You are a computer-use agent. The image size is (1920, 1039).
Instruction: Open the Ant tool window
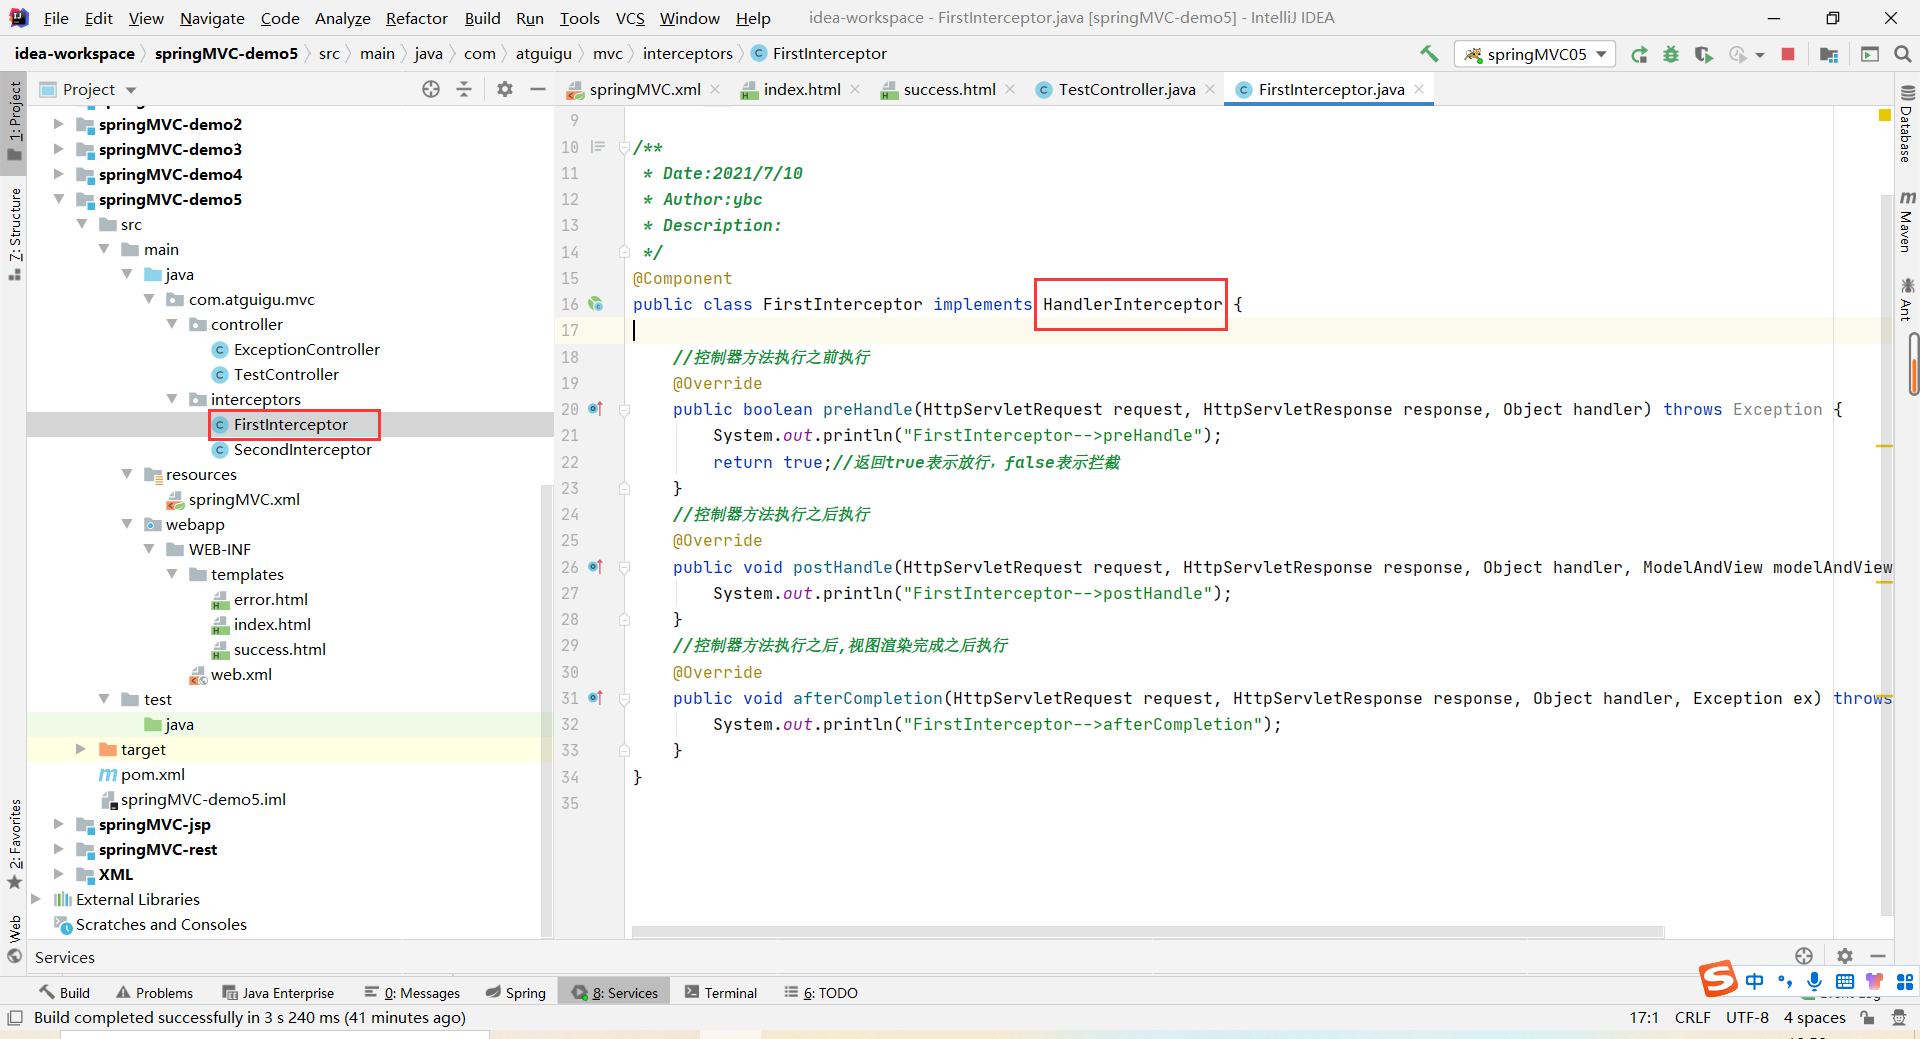(x=1907, y=300)
